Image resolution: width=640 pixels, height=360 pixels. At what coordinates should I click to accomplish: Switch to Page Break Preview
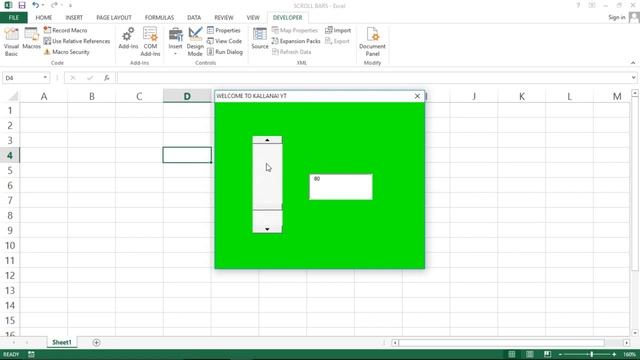point(547,354)
